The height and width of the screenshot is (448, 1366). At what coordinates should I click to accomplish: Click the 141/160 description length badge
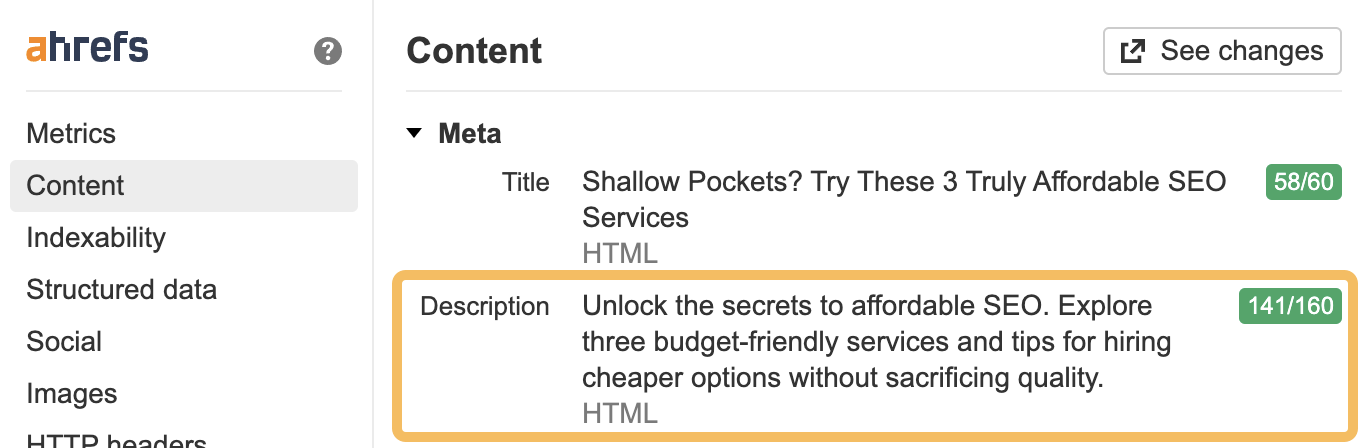click(x=1291, y=306)
